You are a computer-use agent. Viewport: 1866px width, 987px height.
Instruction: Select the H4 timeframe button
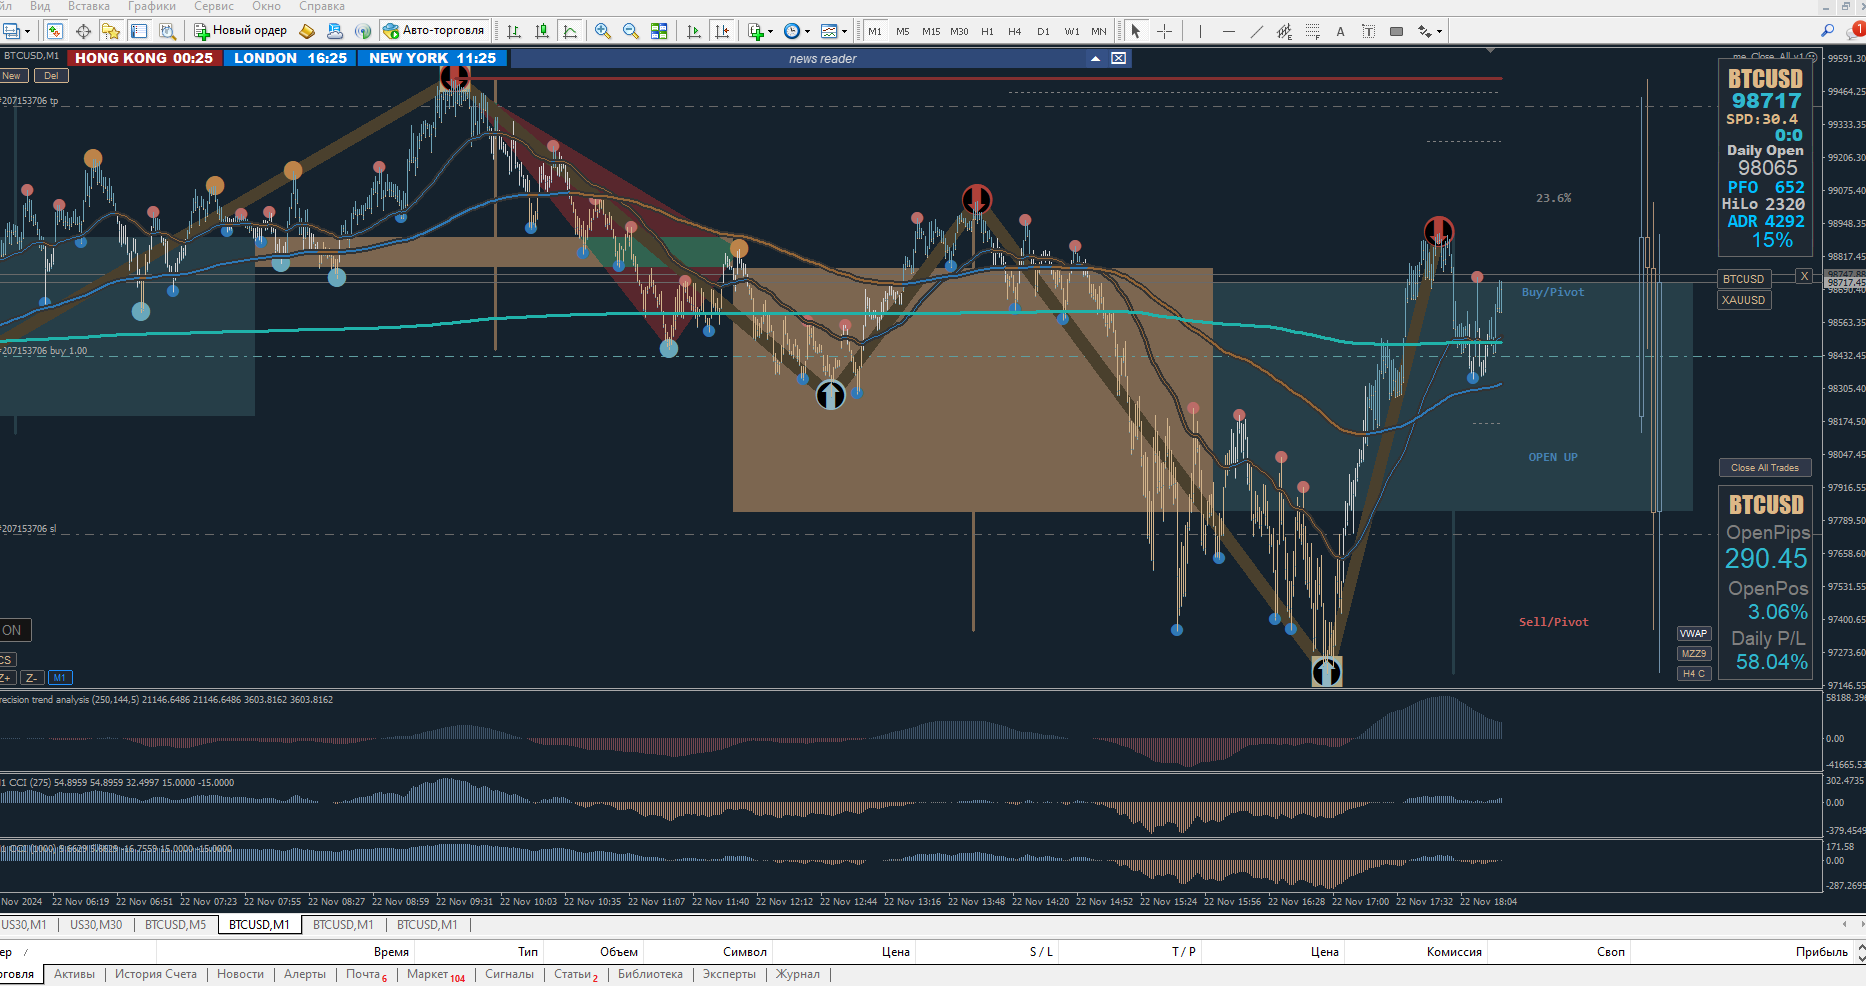click(1015, 31)
